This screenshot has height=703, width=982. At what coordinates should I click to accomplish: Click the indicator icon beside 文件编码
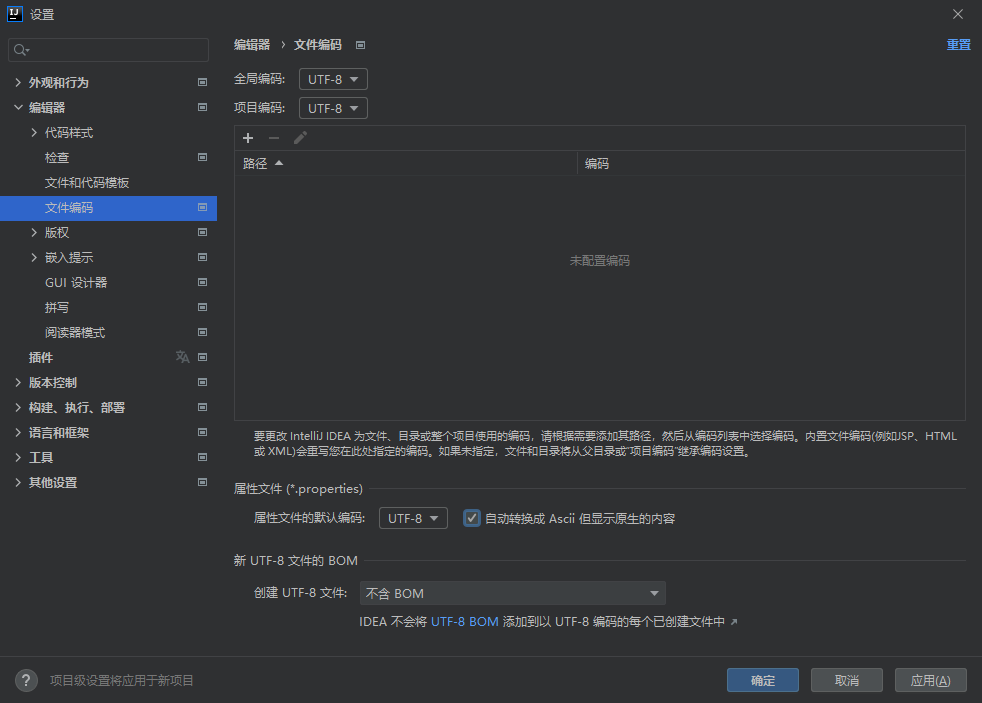tap(202, 207)
